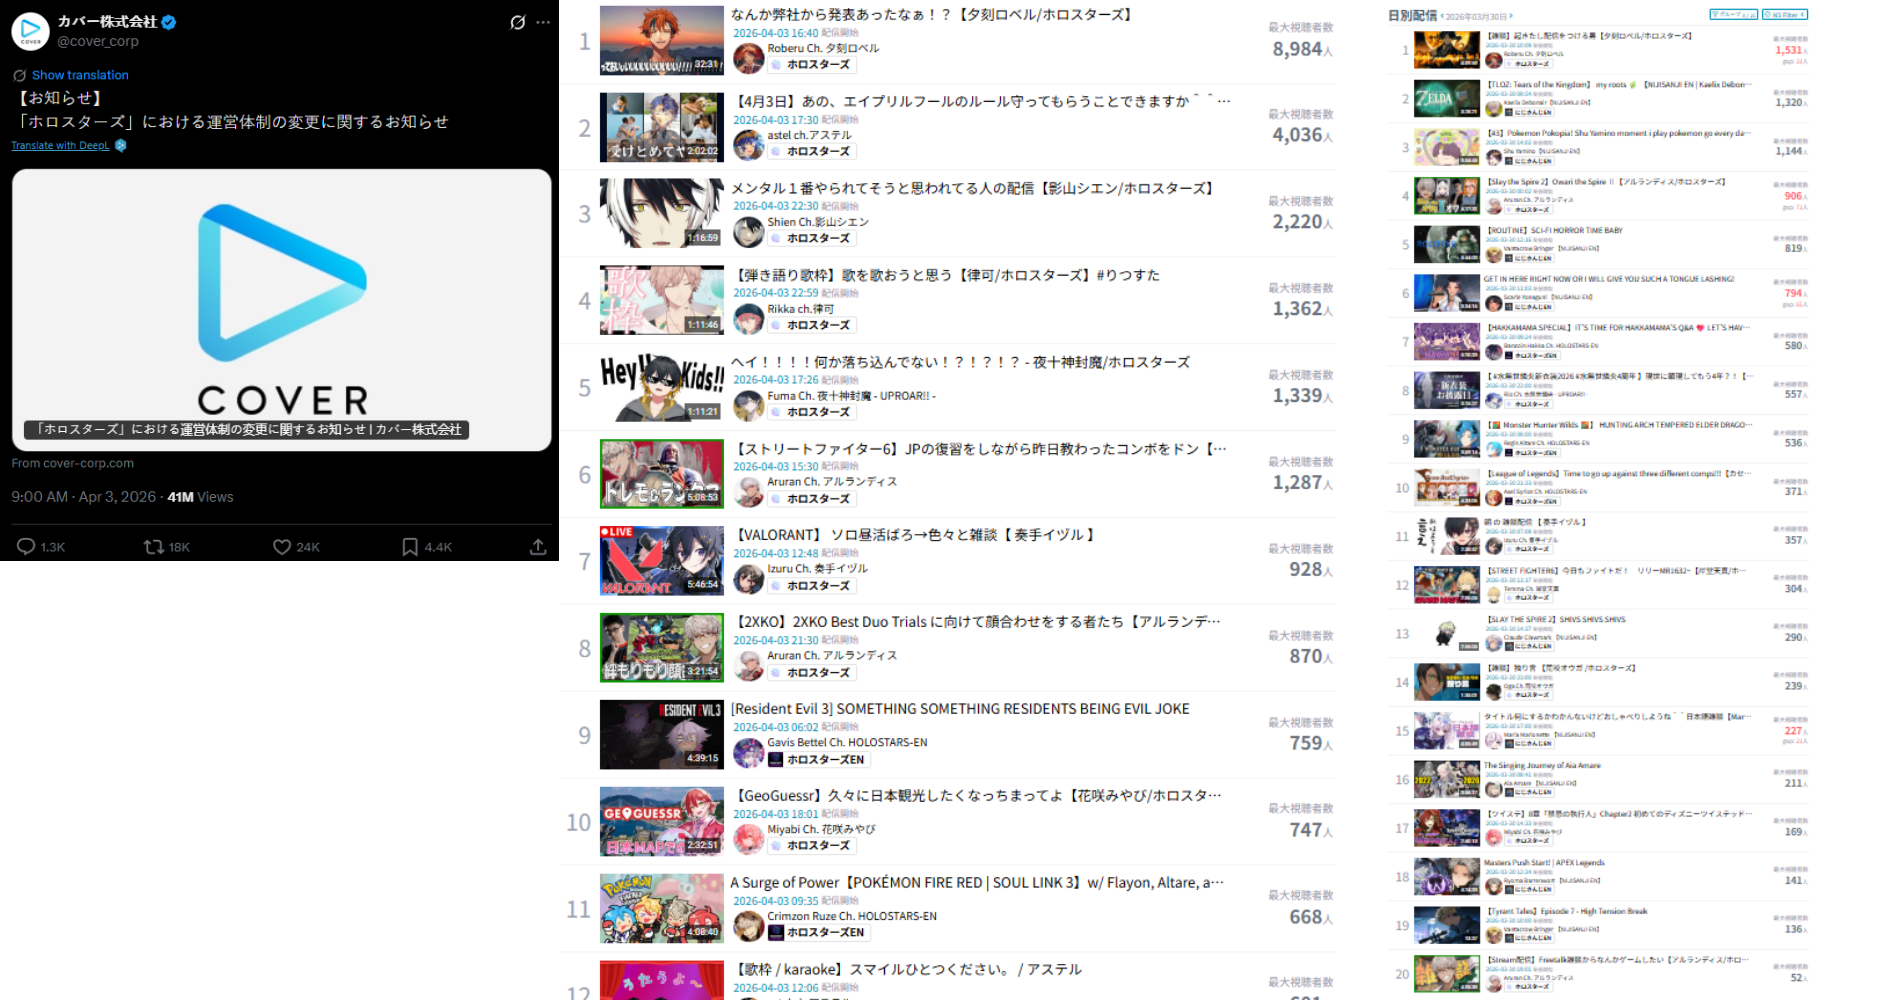
Task: Click the Izuru Ch. channel avatar
Action: [749, 579]
